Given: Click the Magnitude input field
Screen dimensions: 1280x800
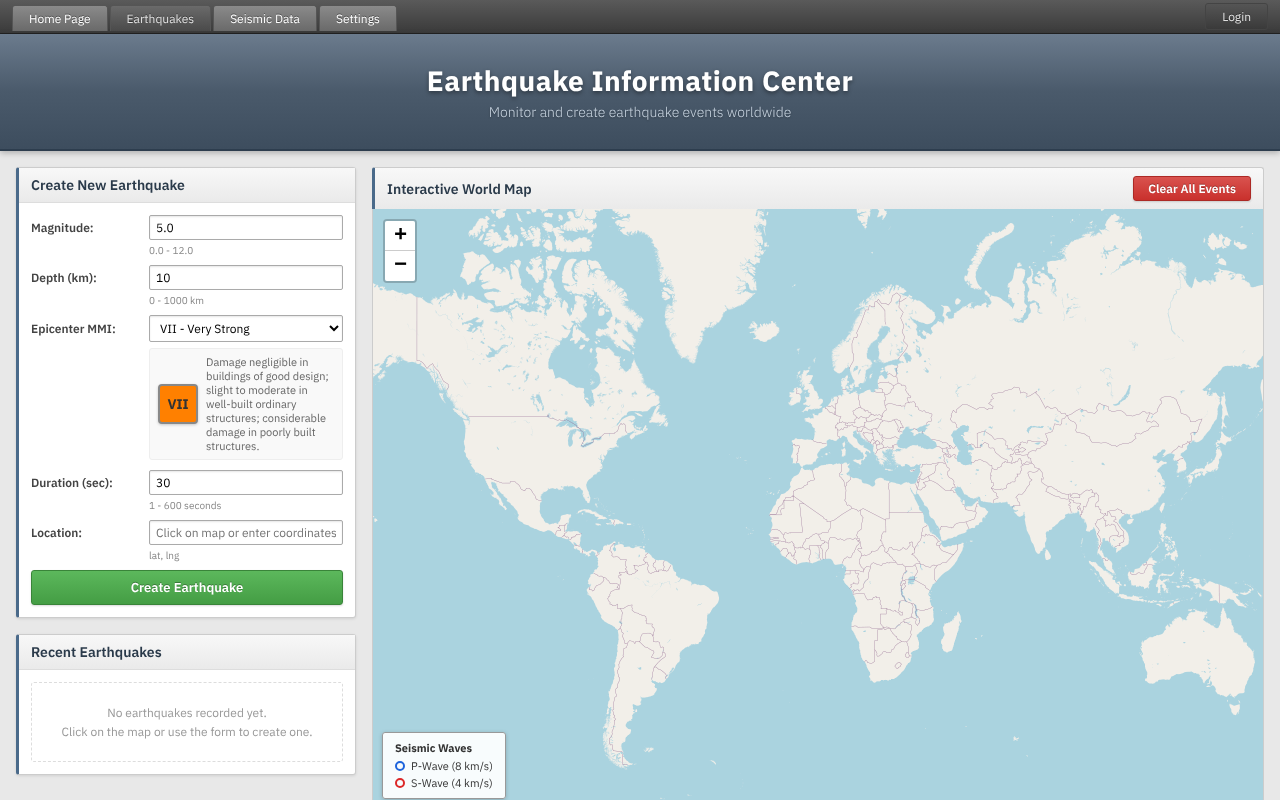Looking at the screenshot, I should 245,227.
